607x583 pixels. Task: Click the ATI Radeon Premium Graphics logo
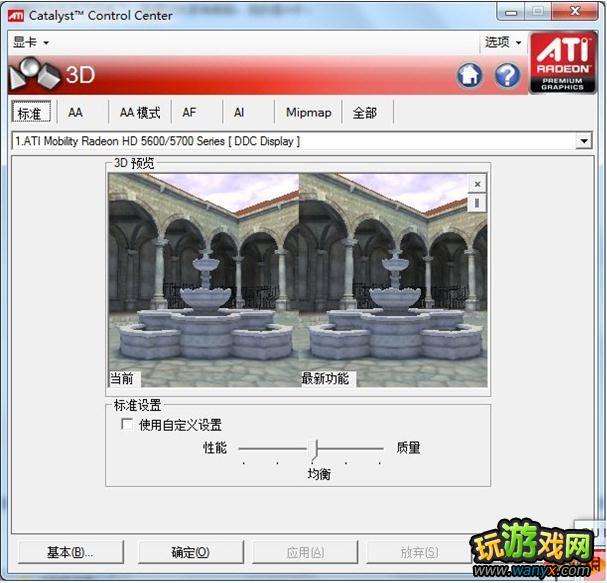[x=563, y=62]
